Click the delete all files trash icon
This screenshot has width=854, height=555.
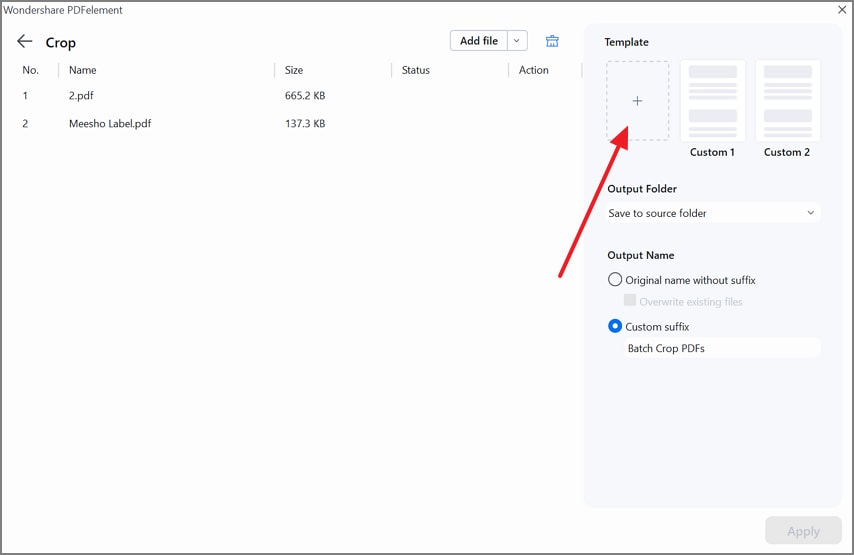[x=552, y=41]
